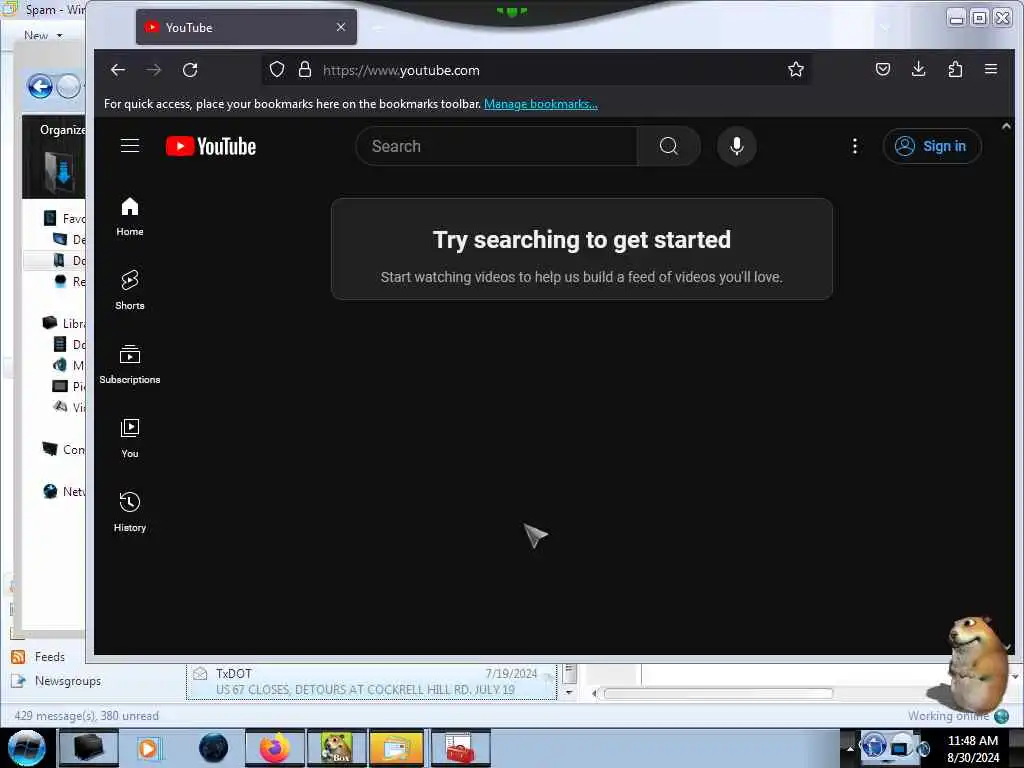Click the YouTube logo

point(210,146)
